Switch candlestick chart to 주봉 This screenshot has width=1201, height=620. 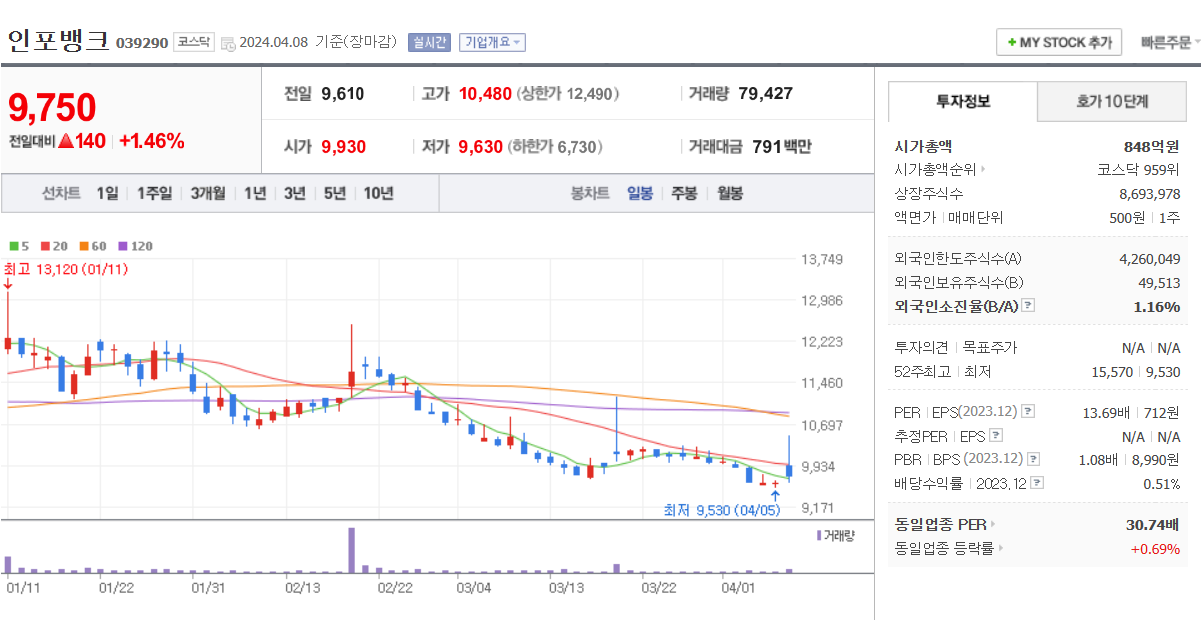tap(684, 194)
